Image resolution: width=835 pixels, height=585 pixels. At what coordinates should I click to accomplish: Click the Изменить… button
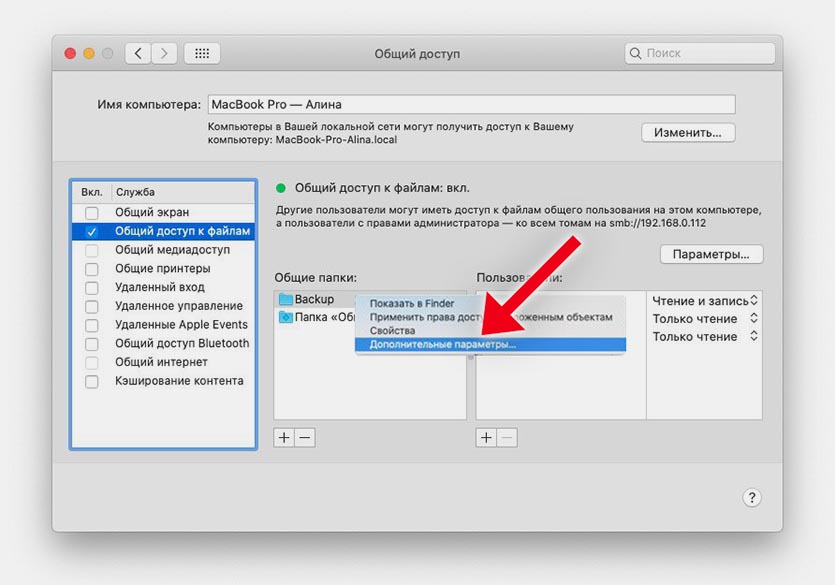(688, 133)
